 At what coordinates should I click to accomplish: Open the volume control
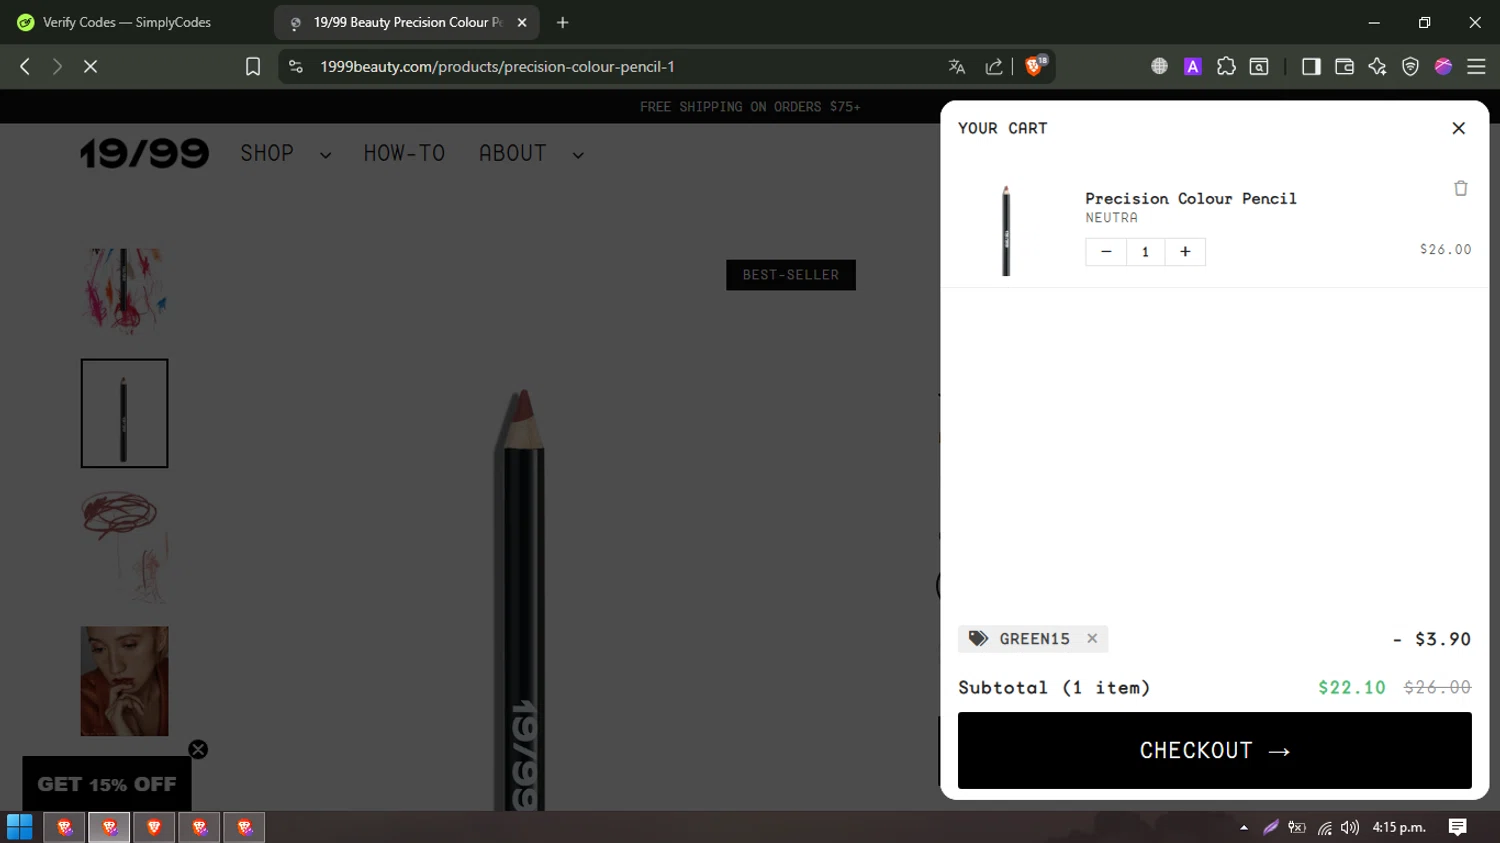click(x=1350, y=827)
